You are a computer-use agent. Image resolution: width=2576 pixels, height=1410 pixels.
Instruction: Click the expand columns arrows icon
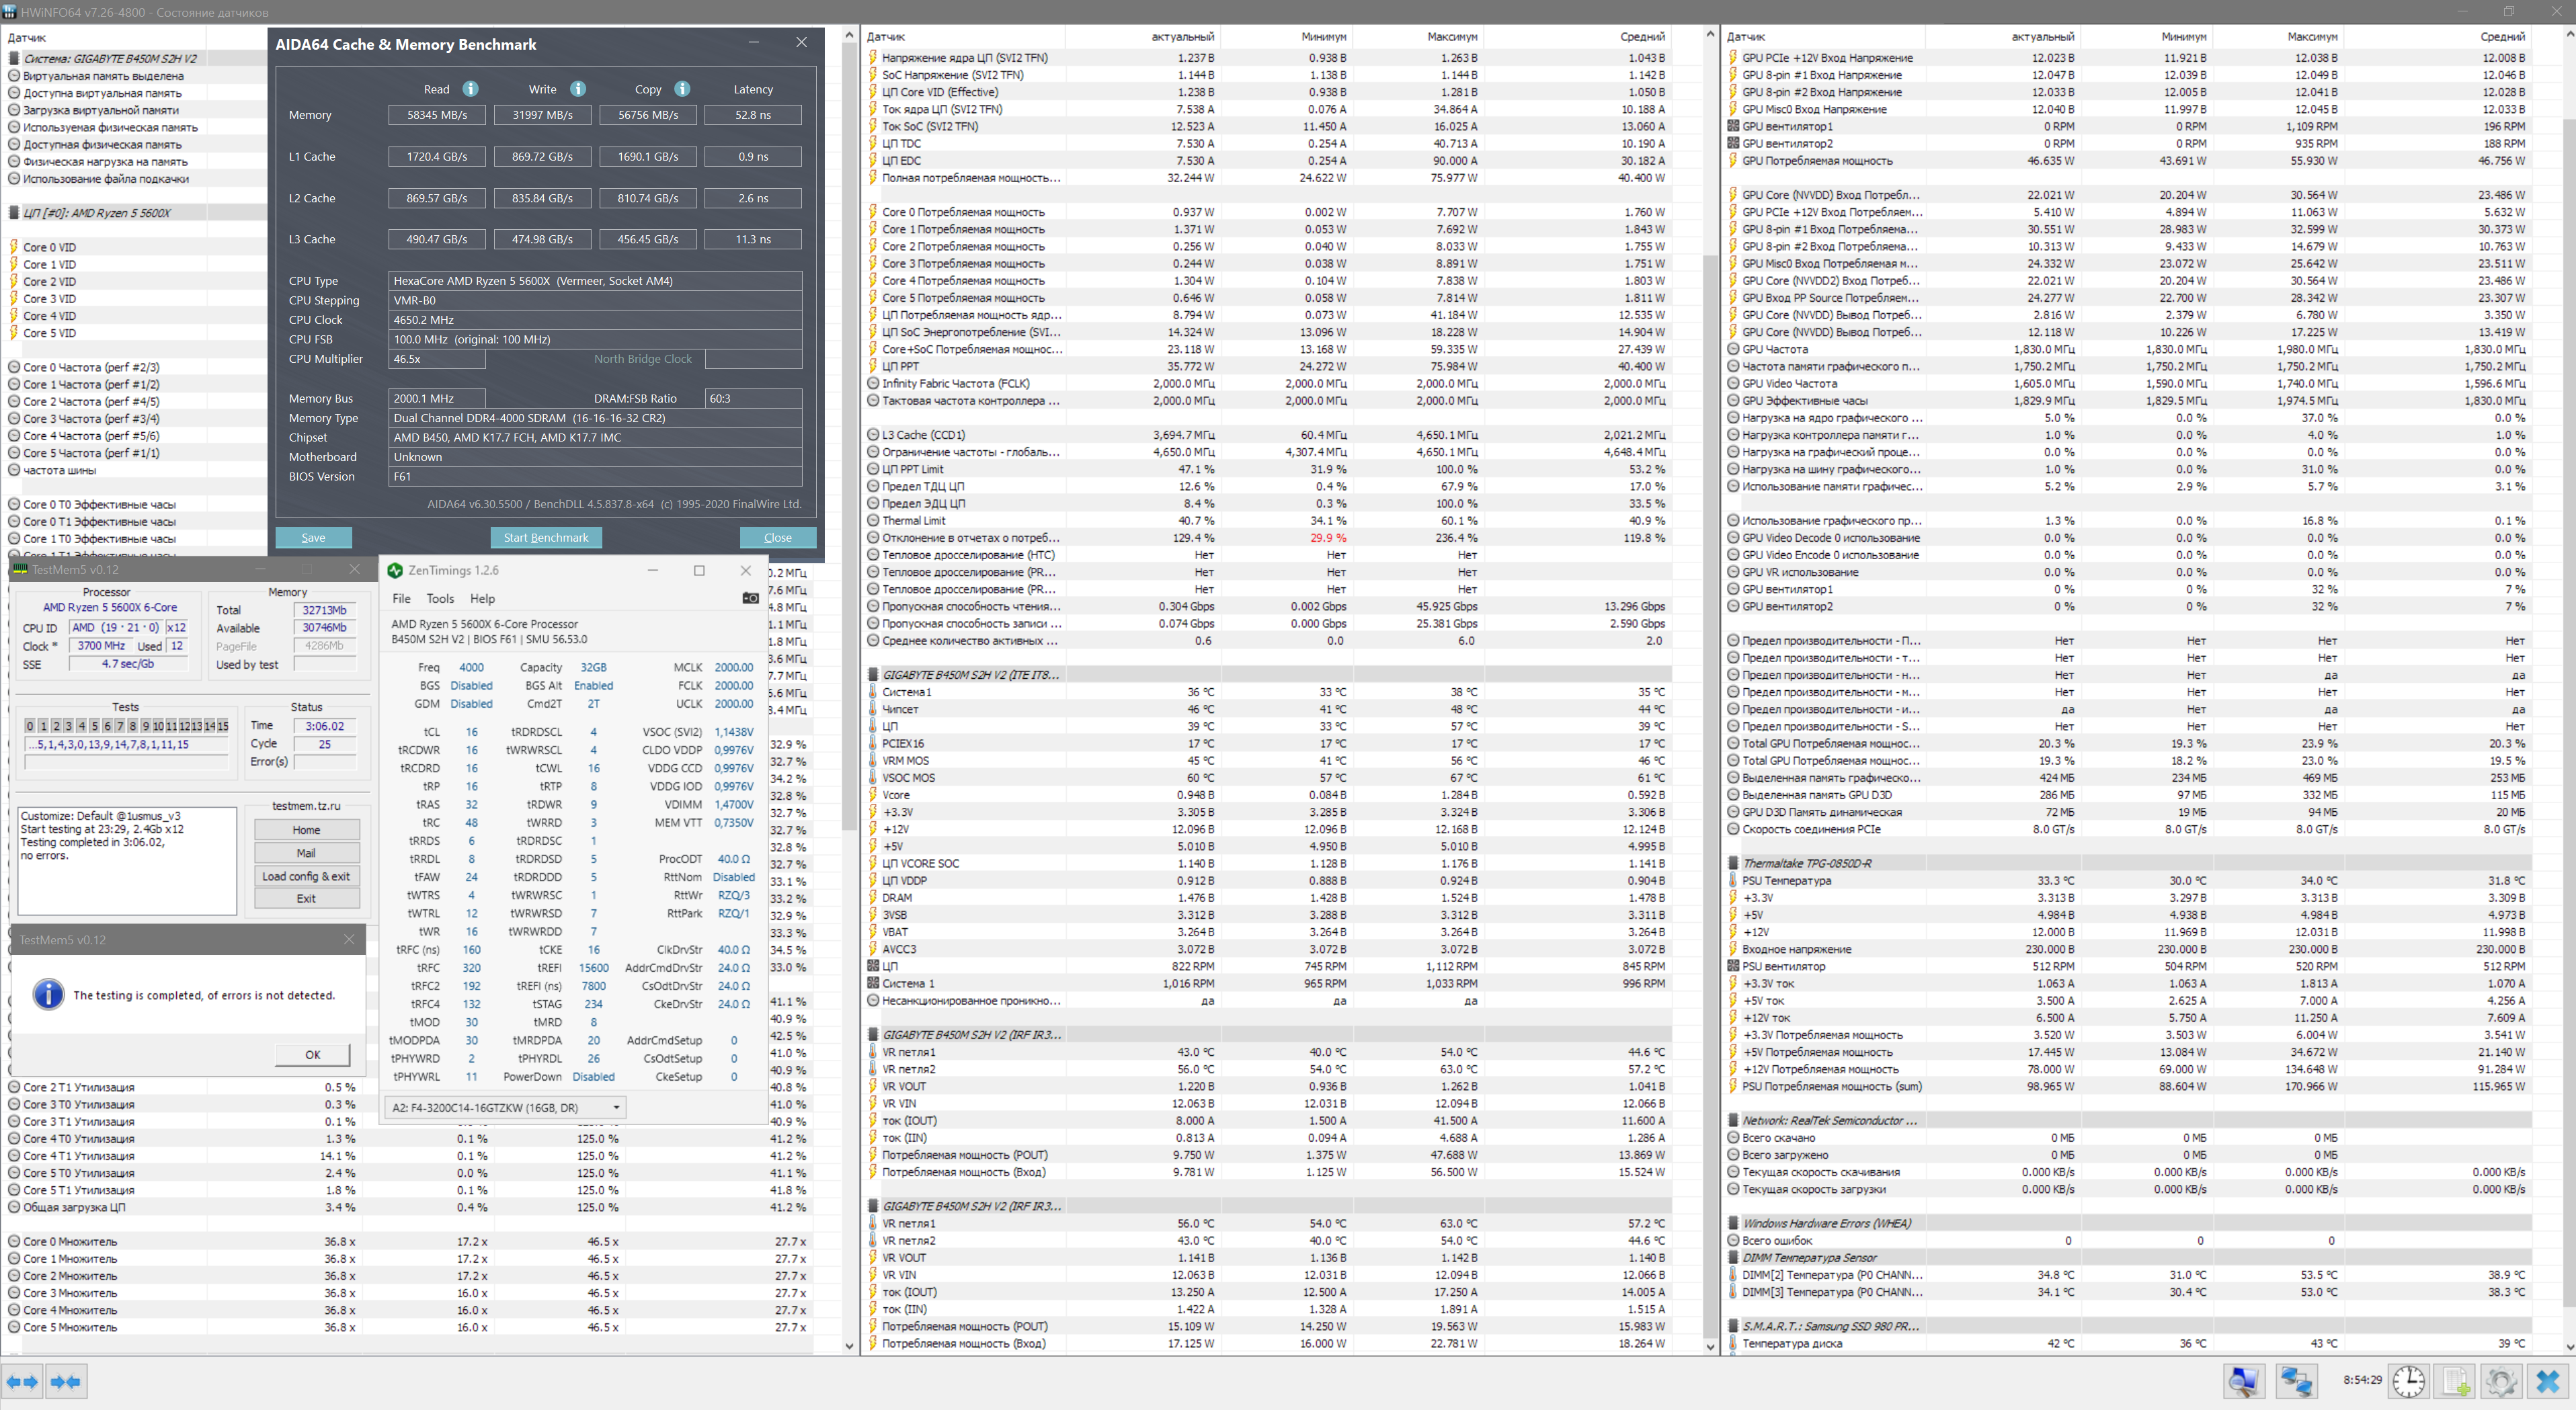point(22,1381)
